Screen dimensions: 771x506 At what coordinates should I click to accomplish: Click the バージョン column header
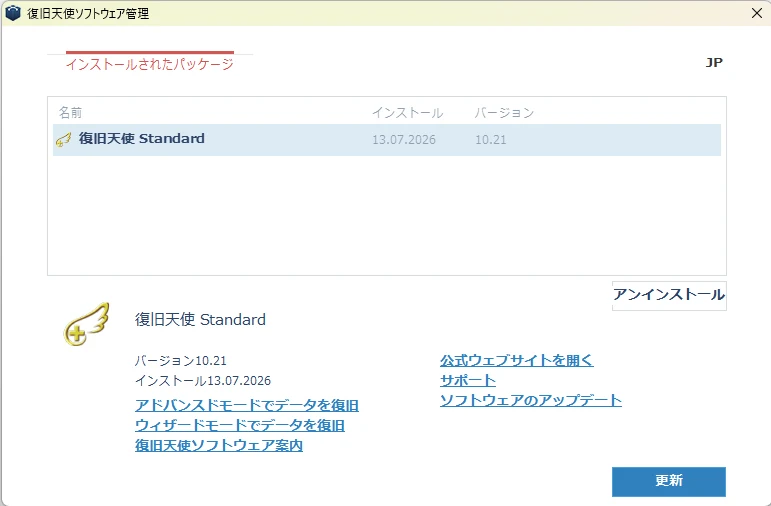click(504, 113)
